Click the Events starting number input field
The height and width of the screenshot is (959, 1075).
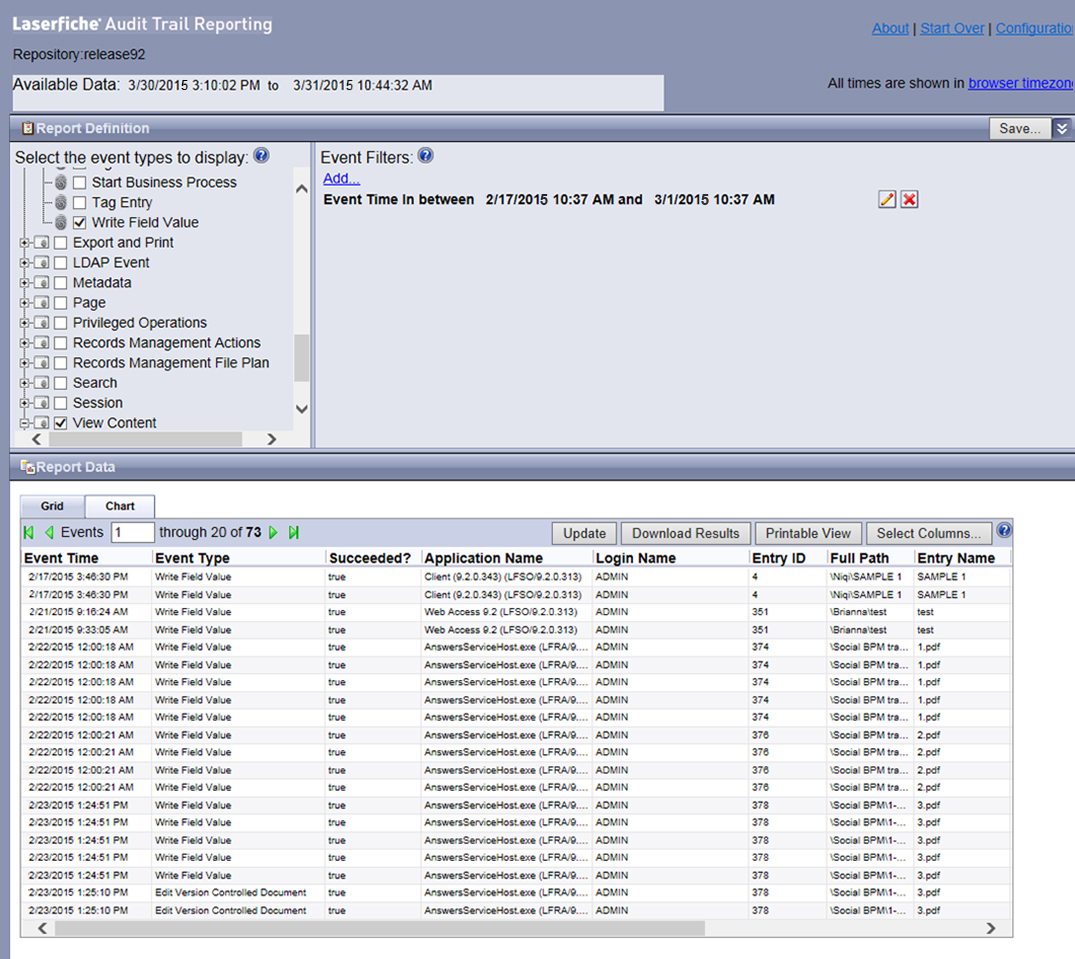(132, 533)
